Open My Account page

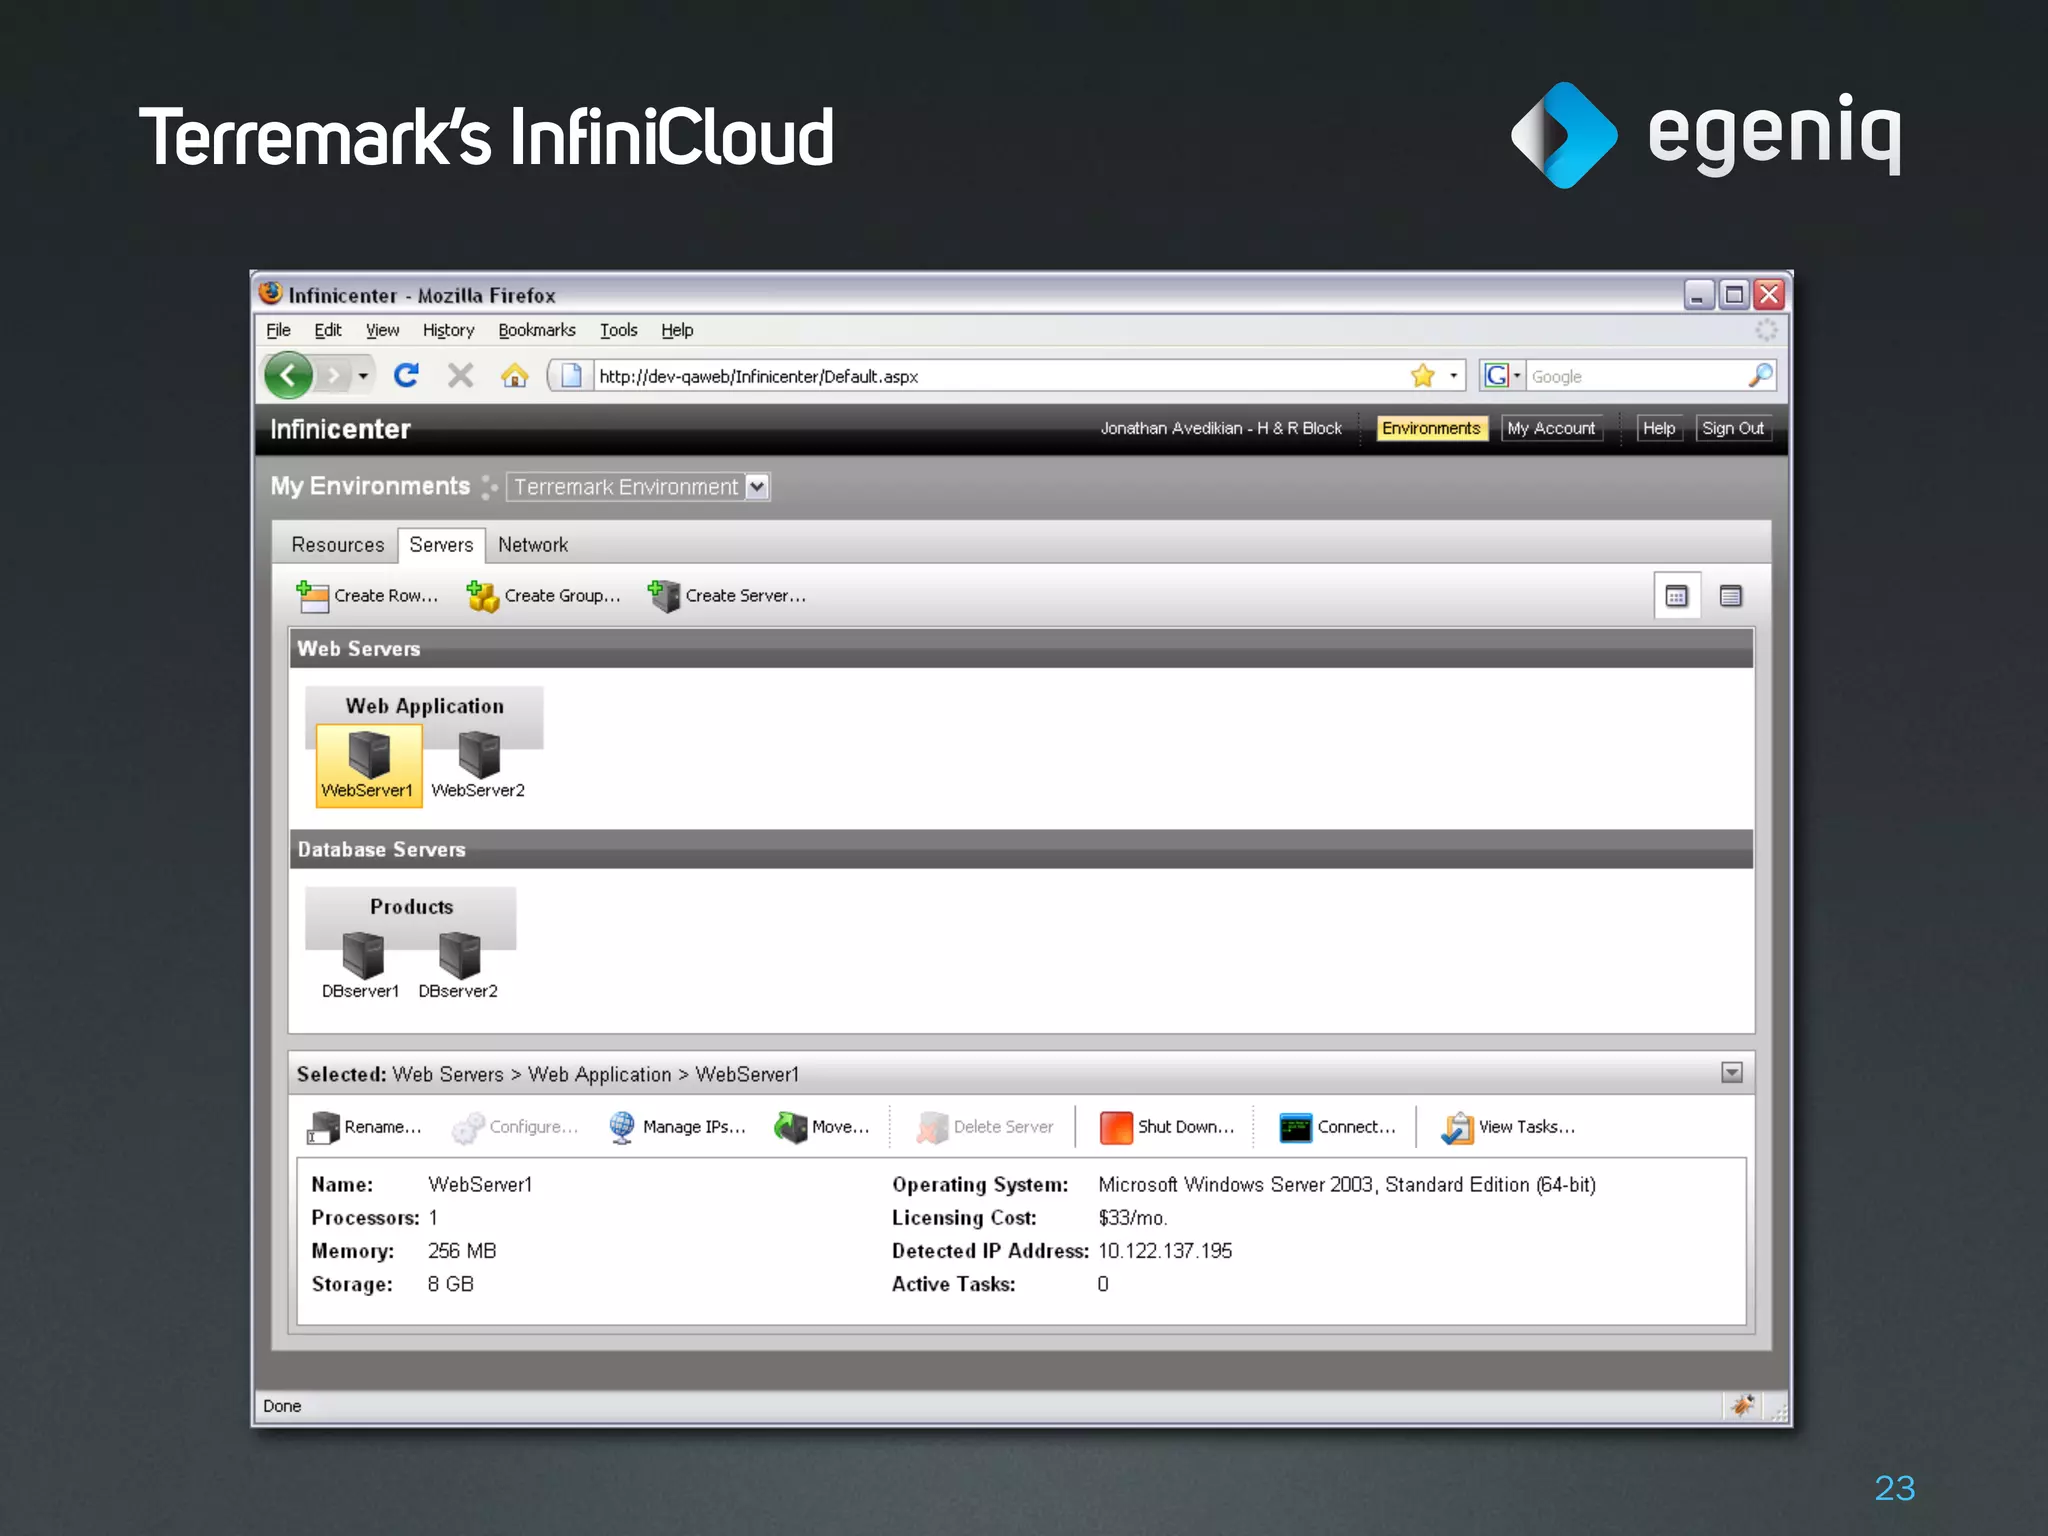click(1551, 428)
